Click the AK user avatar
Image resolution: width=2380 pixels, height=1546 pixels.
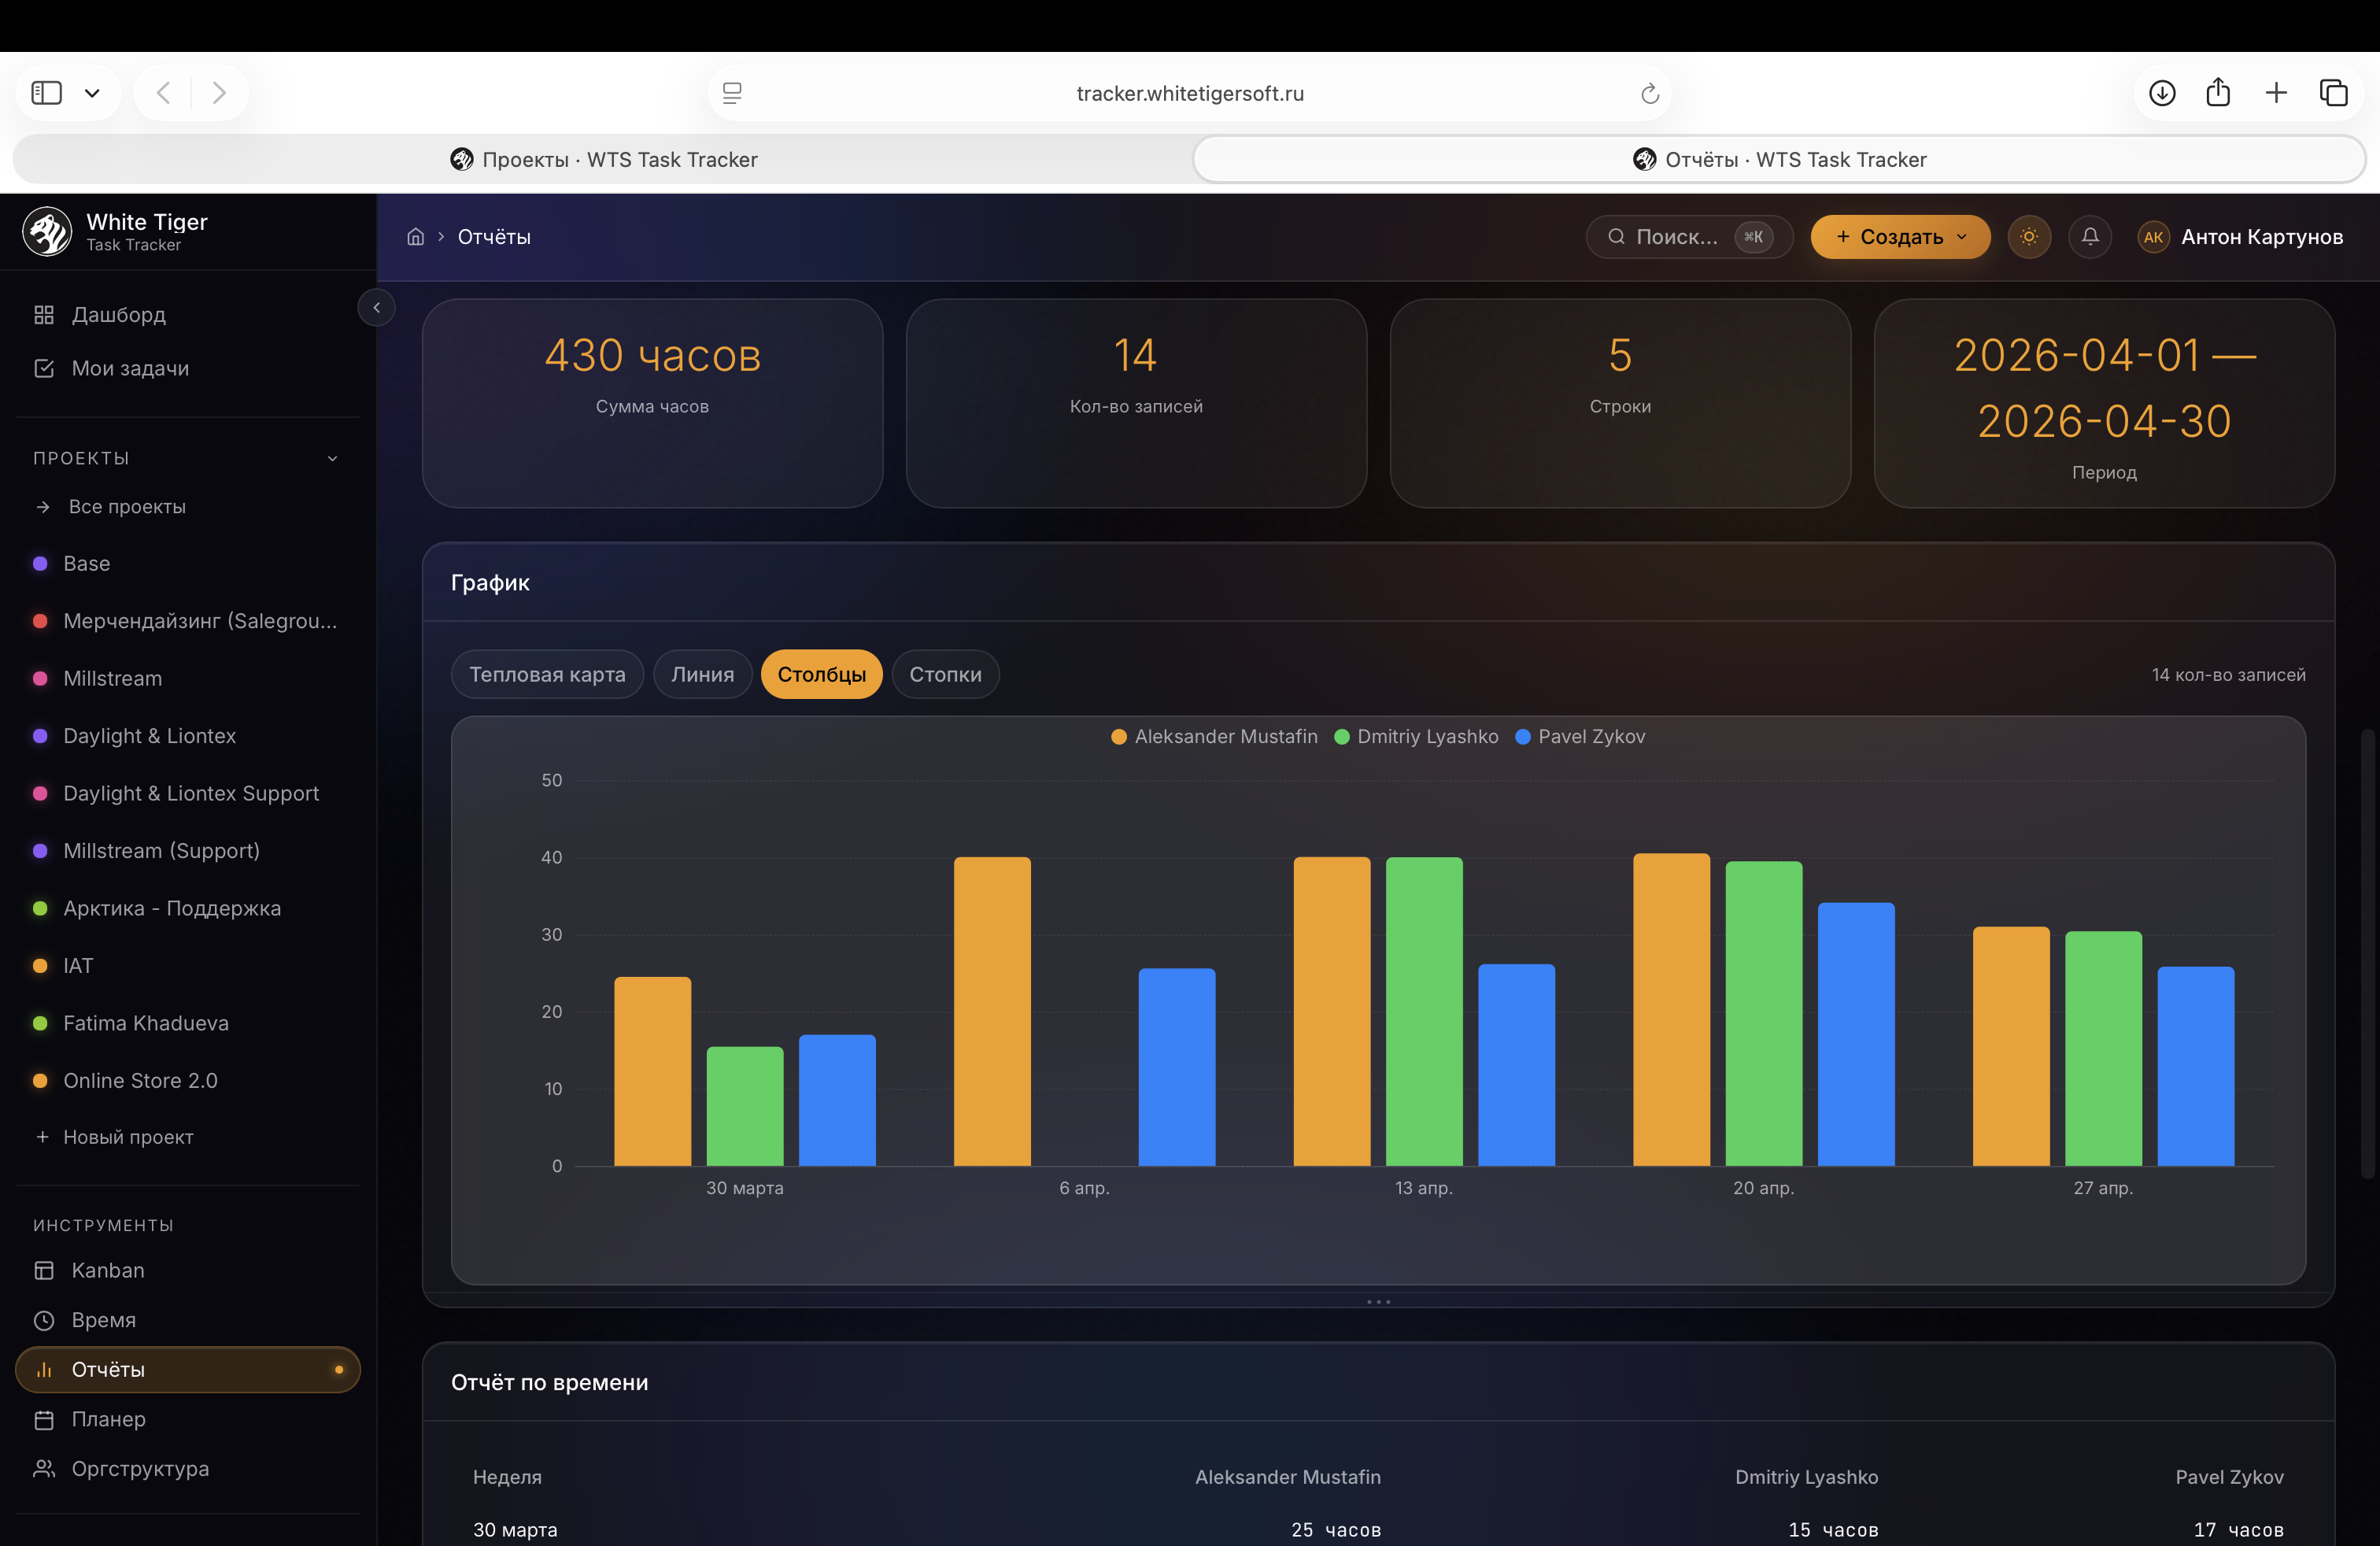(x=2153, y=237)
